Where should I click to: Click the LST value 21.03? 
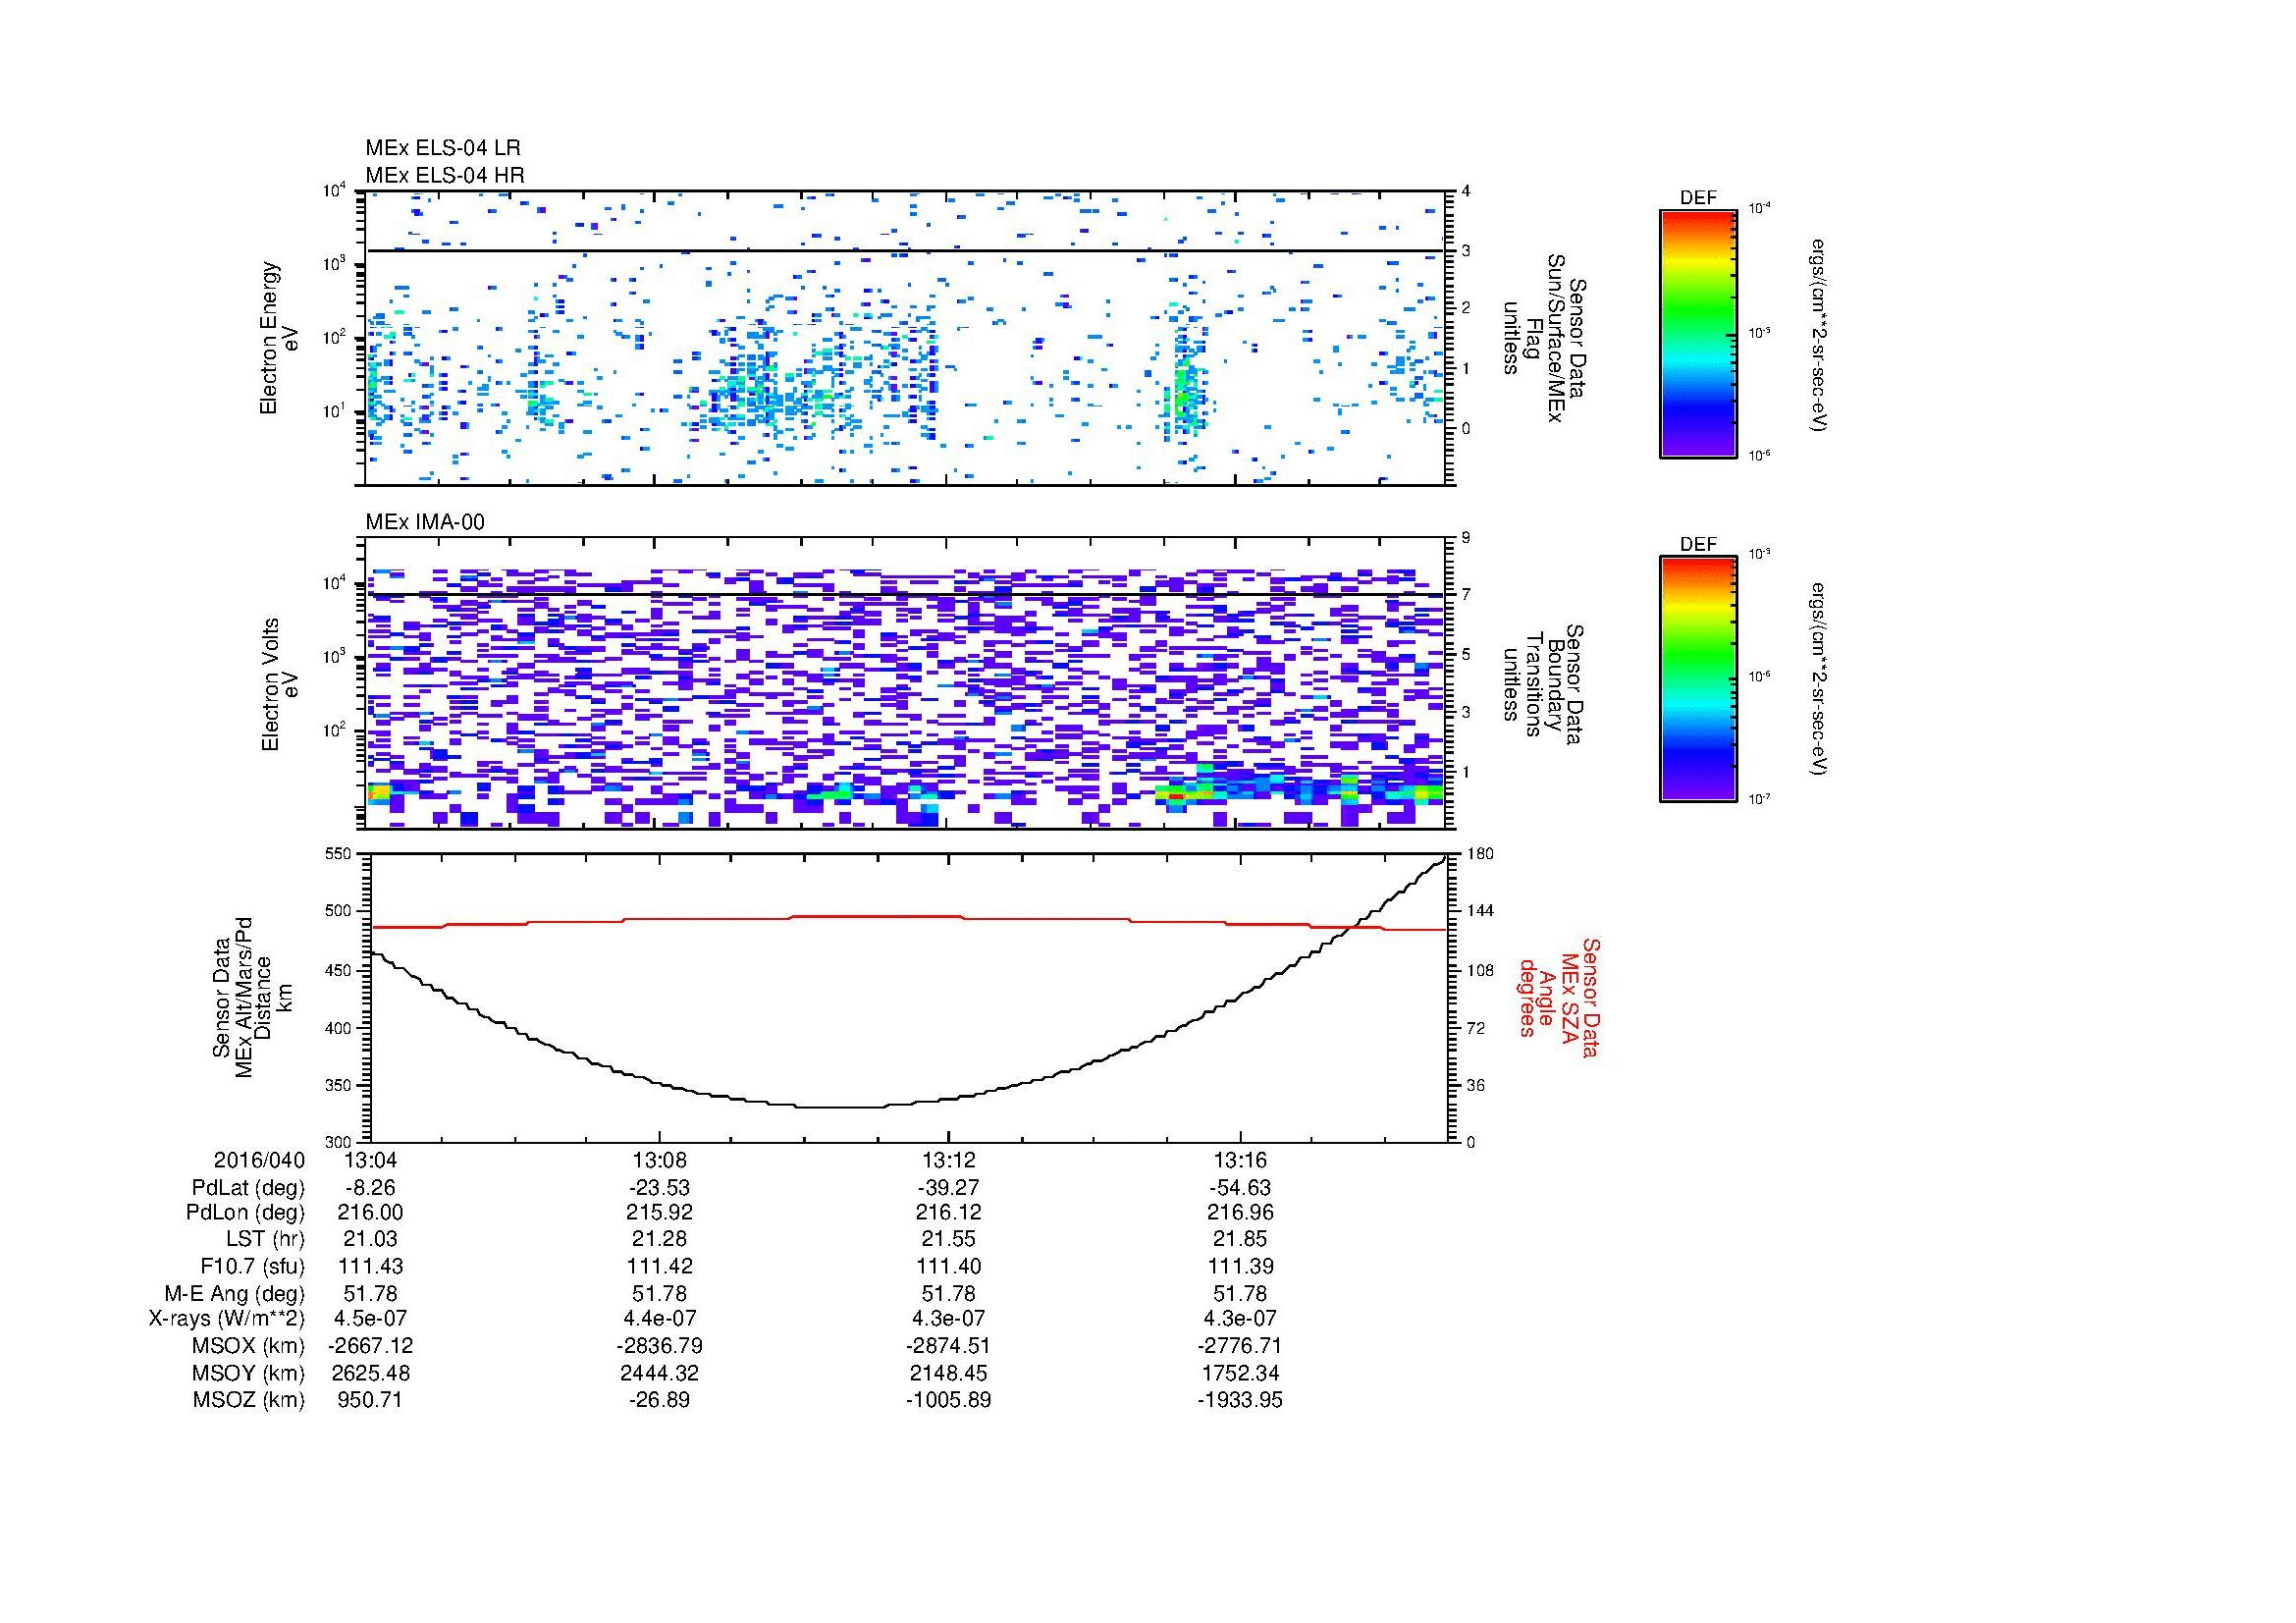click(370, 1239)
